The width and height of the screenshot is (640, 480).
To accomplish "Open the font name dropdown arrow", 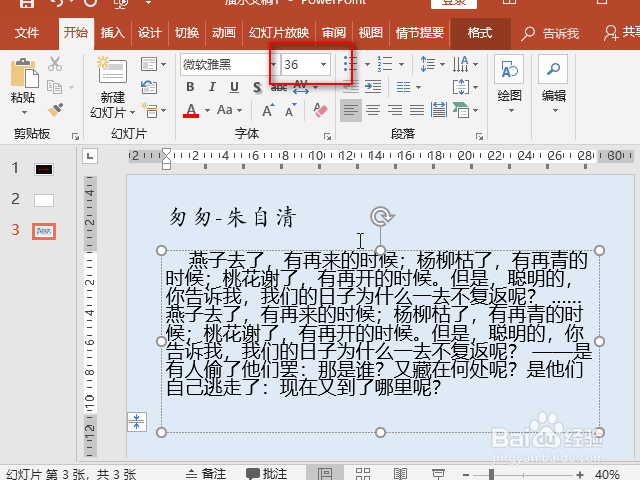I will [273, 64].
